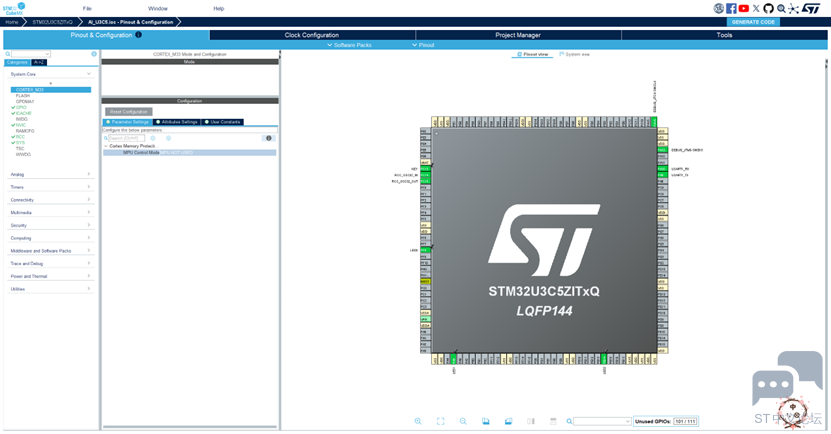Viewport: 831px width, 434px height.
Task: Click the GENERATE CODE button
Action: pyautogui.click(x=753, y=22)
